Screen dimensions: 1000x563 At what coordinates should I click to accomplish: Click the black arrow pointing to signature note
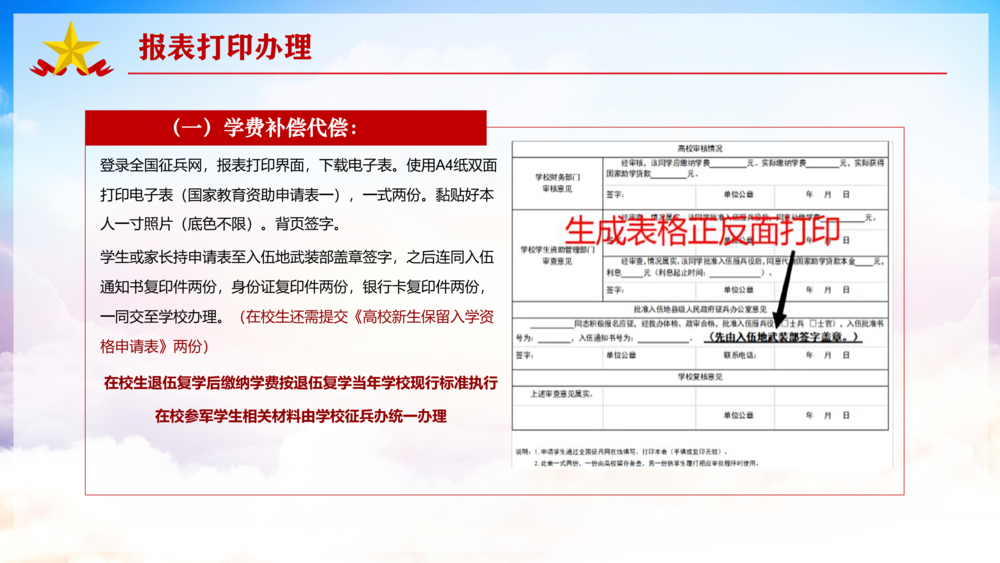(x=788, y=290)
